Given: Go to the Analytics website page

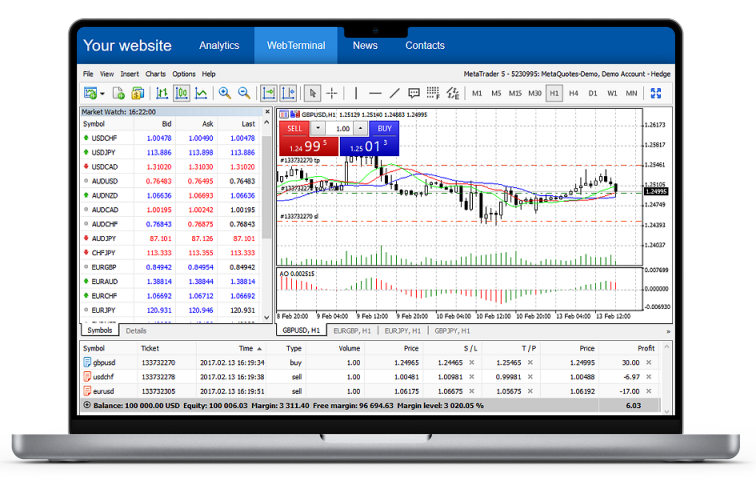Looking at the screenshot, I should coord(219,45).
